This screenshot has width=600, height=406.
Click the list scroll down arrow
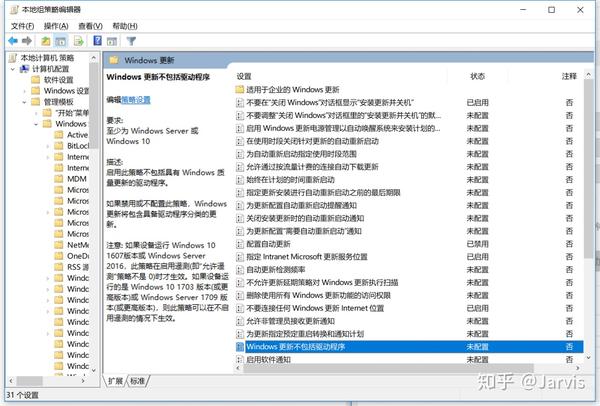coord(589,358)
